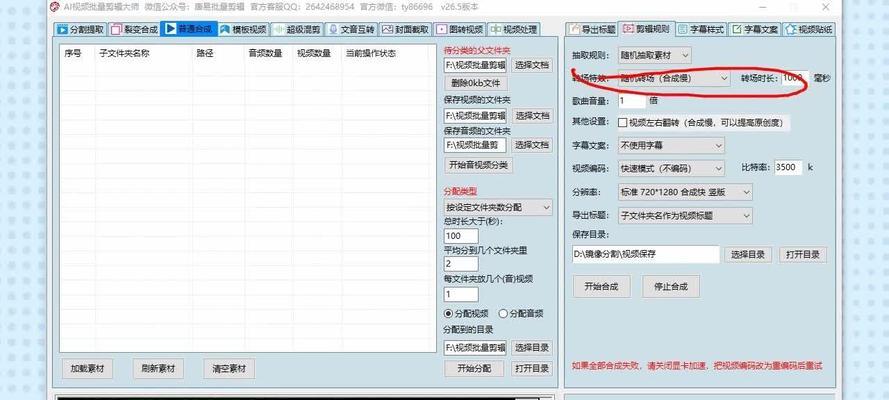Click the 刷新素材 button
Viewport: 889px width, 400px height.
pos(158,368)
